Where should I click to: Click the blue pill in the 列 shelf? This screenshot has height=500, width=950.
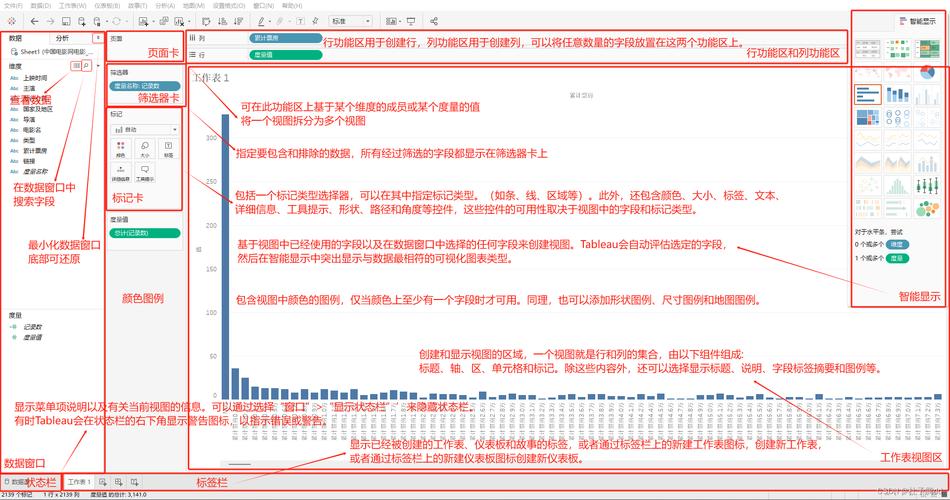pos(285,38)
